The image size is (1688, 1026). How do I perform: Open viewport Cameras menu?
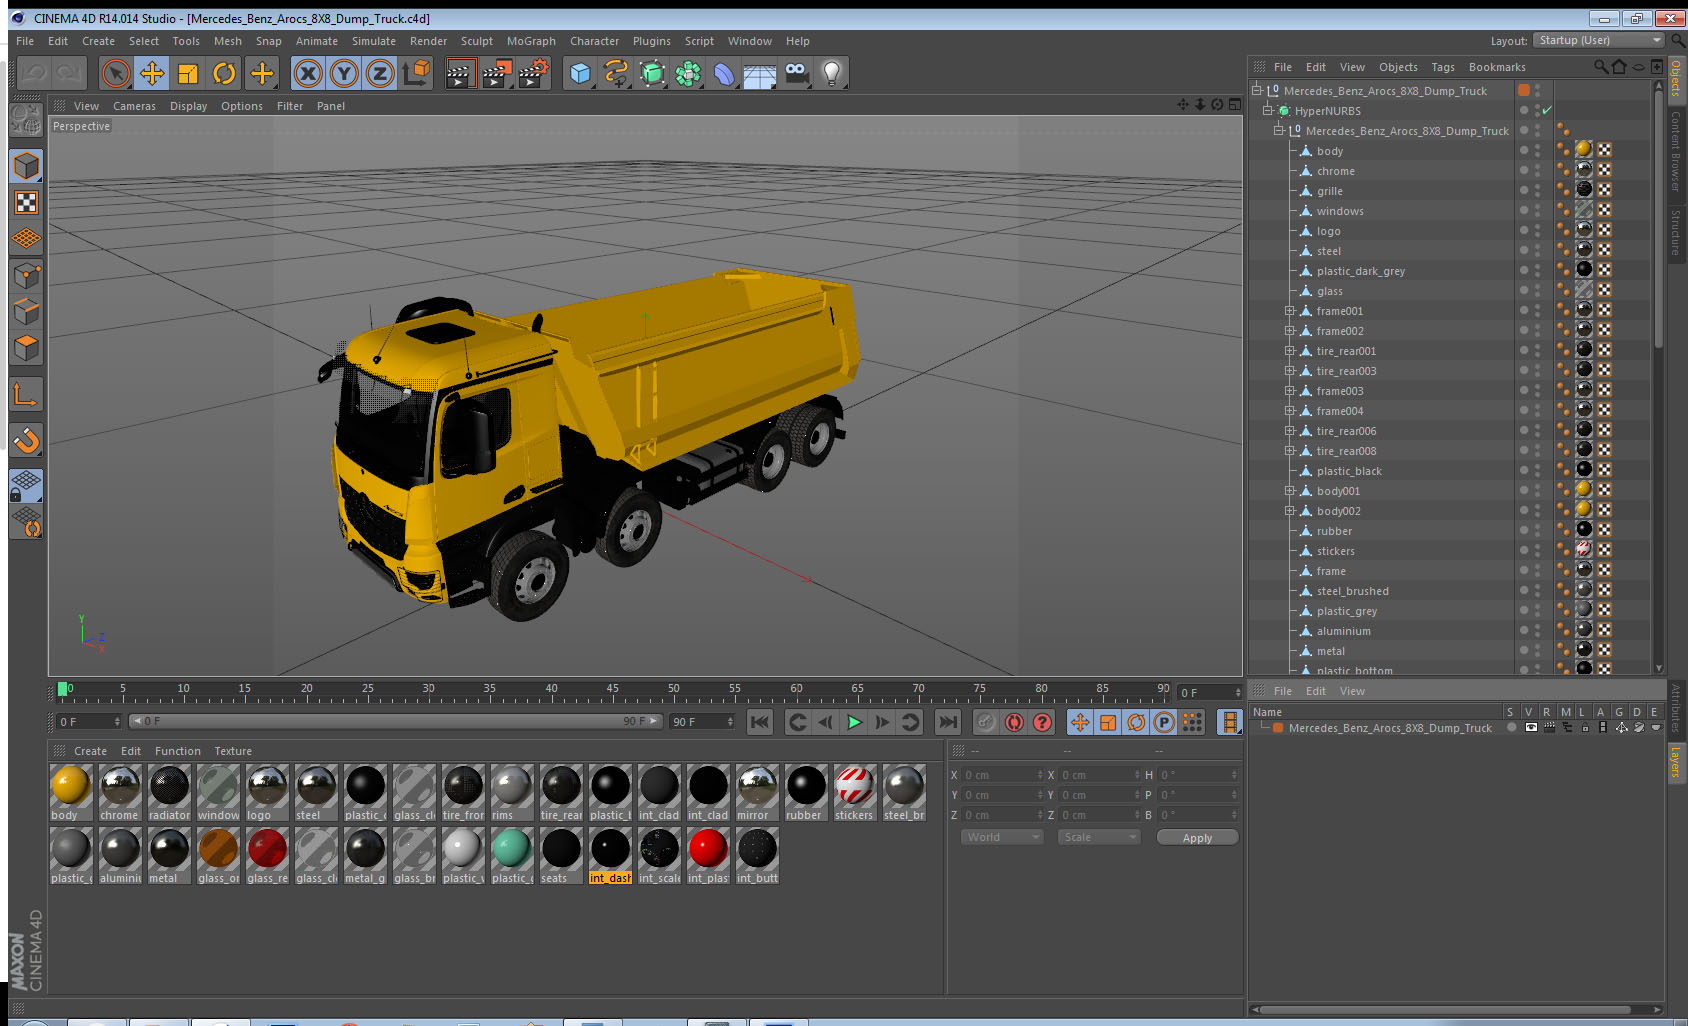[134, 106]
